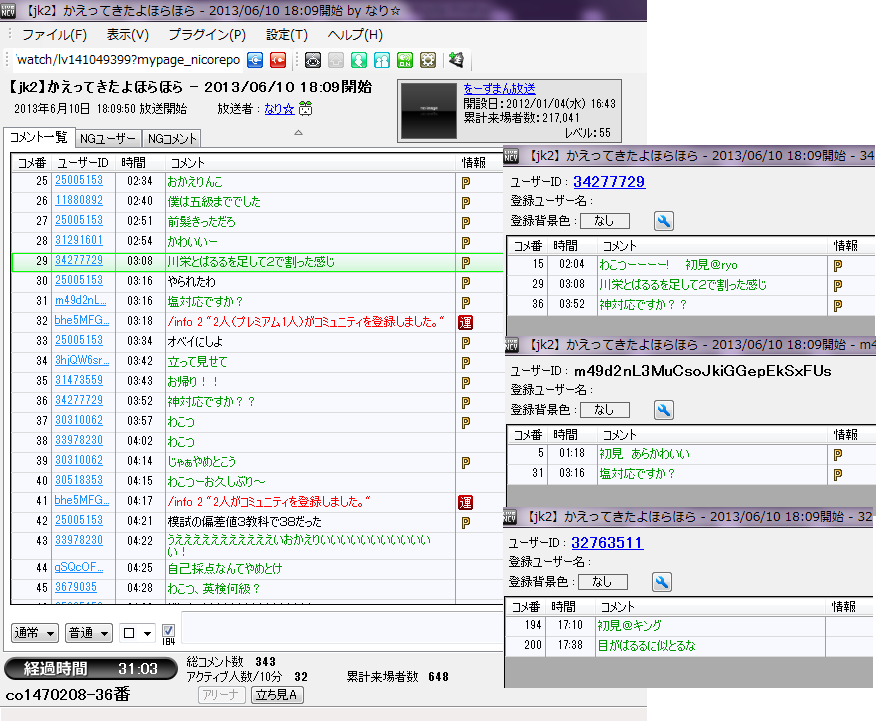The height and width of the screenshot is (725, 888).
Task: Open the comment color dropdown
Action: pyautogui.click(x=136, y=633)
